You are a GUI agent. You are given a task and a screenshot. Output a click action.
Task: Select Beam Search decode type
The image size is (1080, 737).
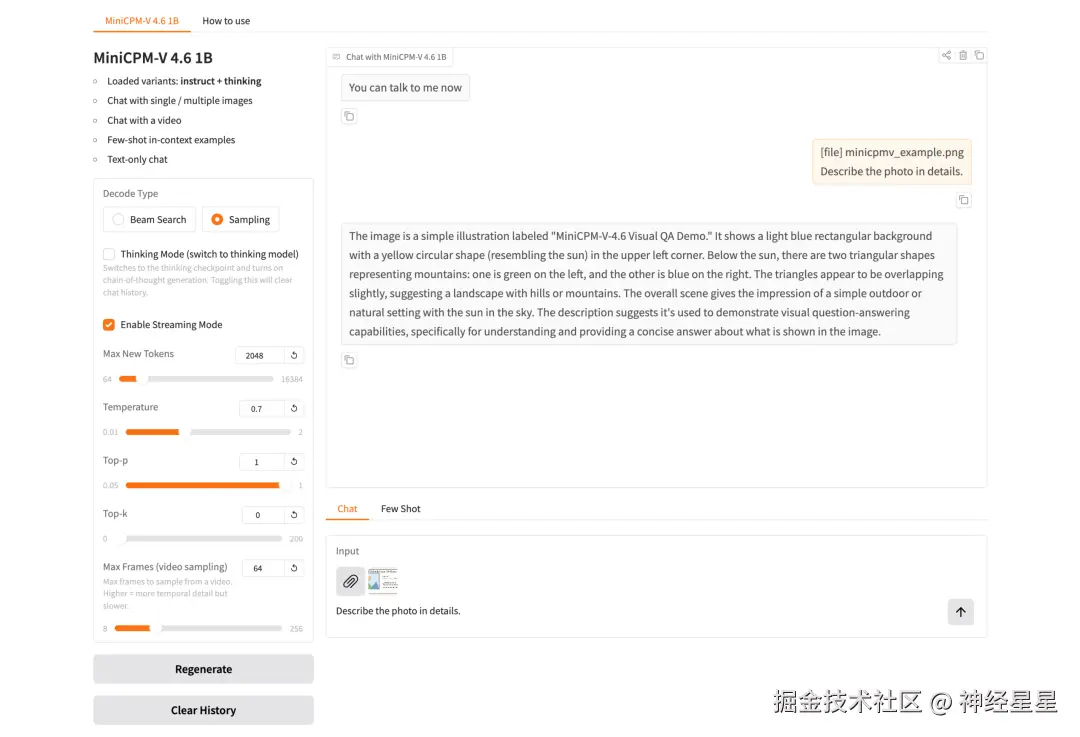coord(149,219)
